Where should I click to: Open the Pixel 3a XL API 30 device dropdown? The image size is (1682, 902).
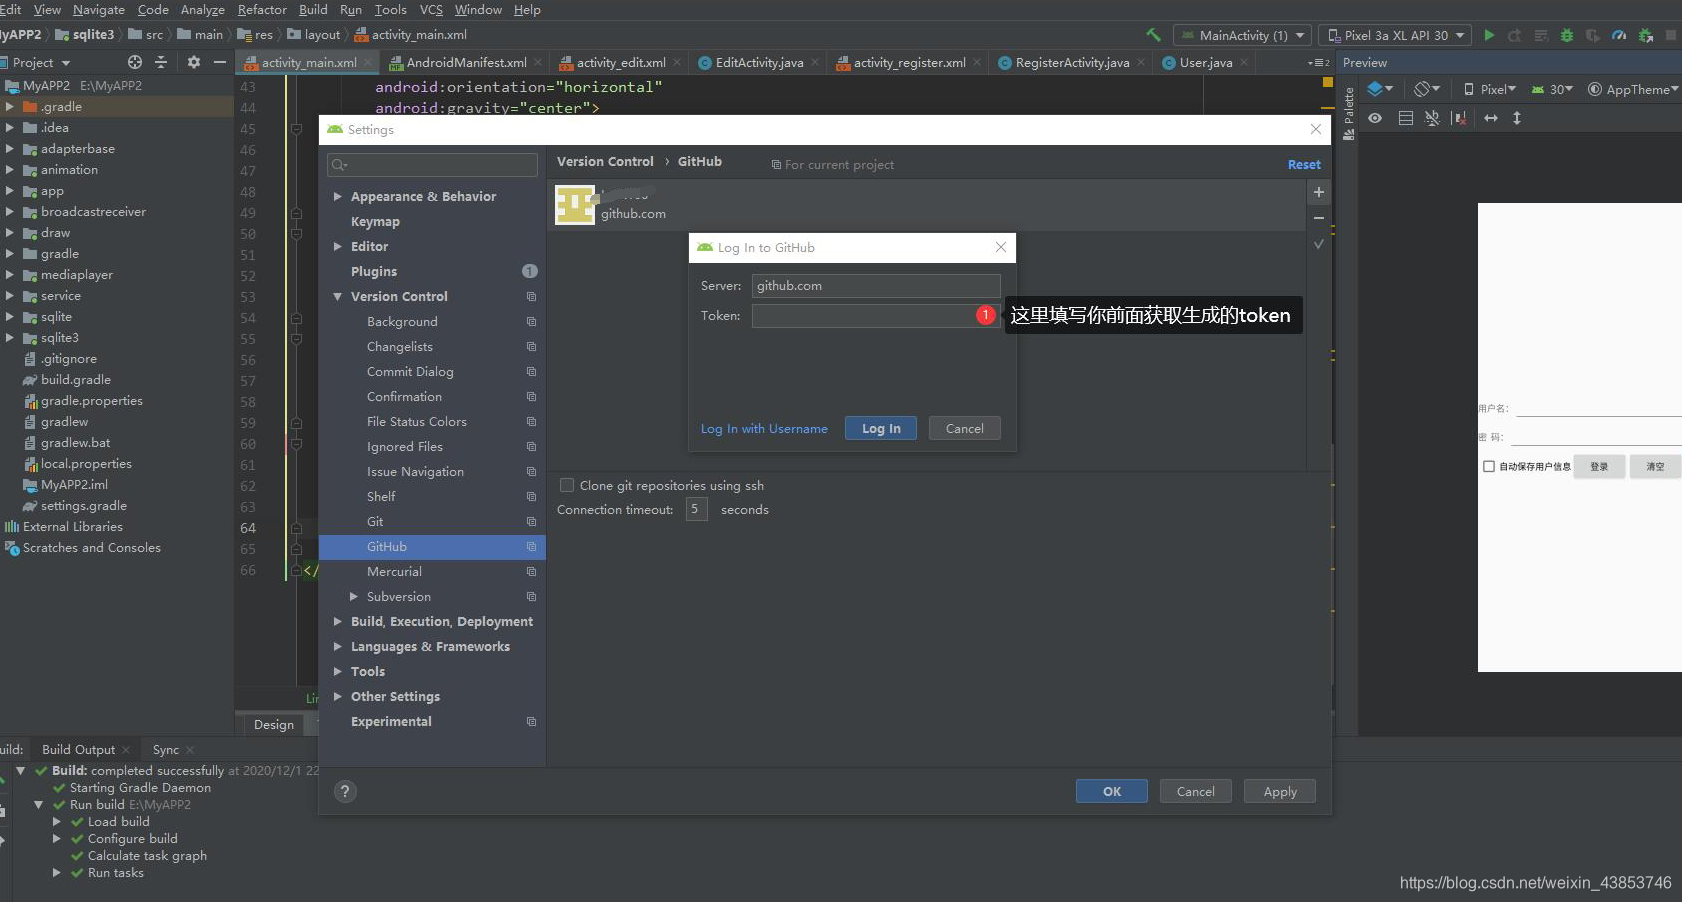point(1395,35)
